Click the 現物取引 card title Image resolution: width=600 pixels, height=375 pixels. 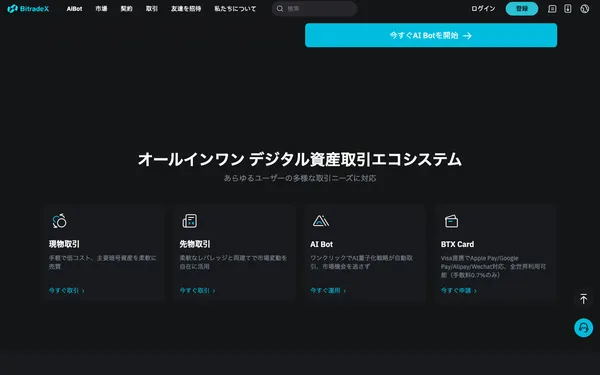[64, 244]
